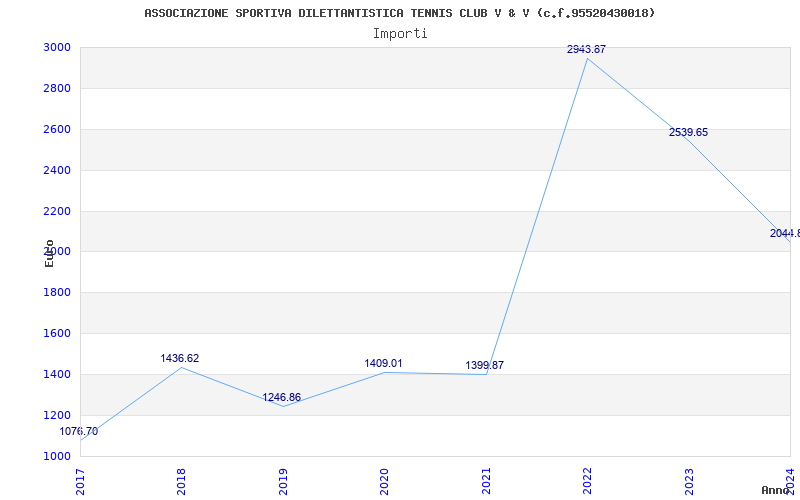Click the 'Euro' y-axis title

pyautogui.click(x=49, y=254)
